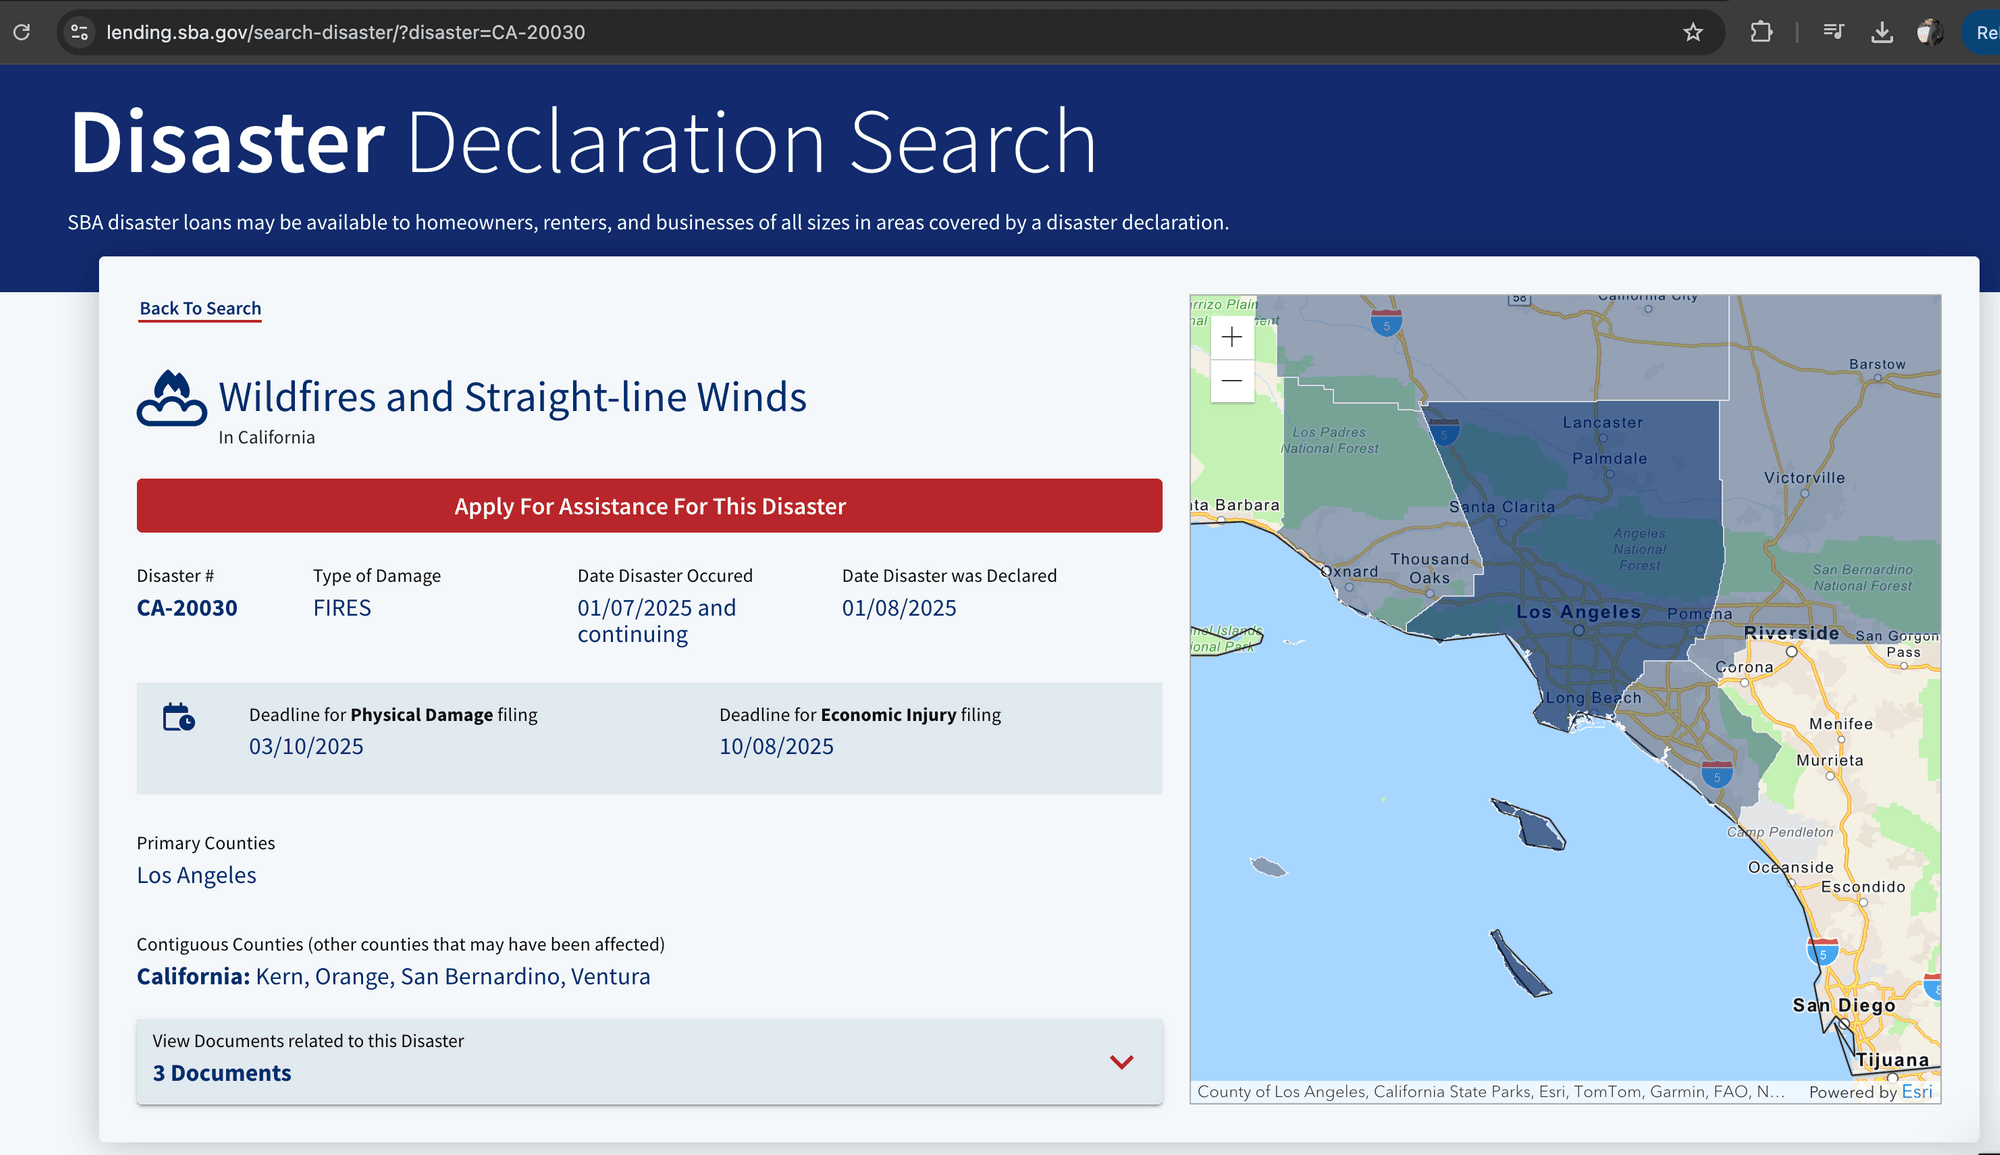Zoom out of the map with minus button
The width and height of the screenshot is (2000, 1155).
[x=1232, y=381]
